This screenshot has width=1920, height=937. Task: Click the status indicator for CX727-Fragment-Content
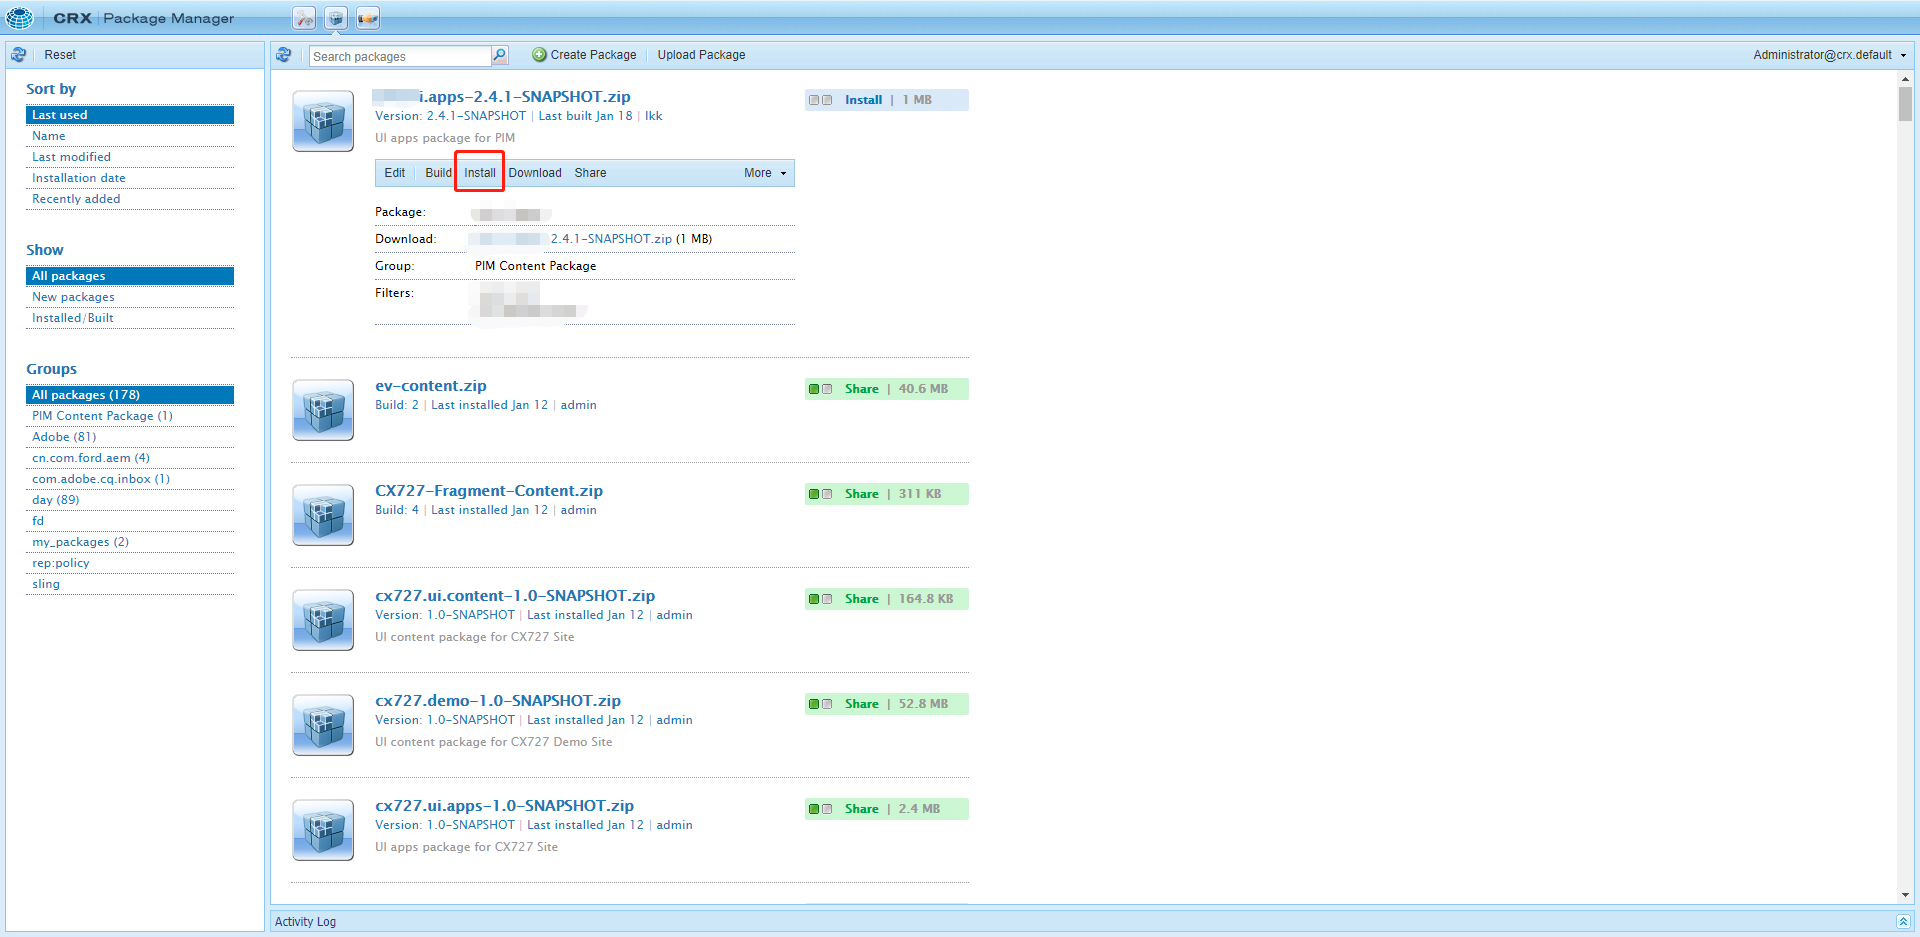821,494
